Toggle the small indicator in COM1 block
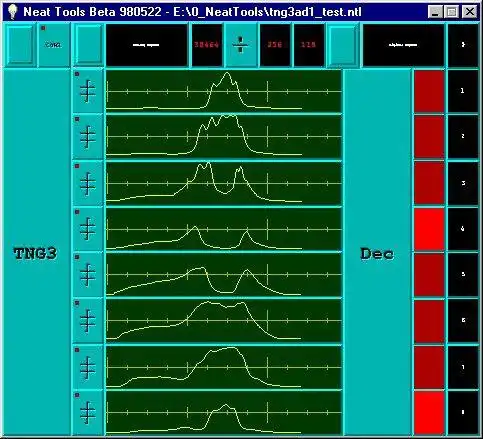This screenshot has height=439, width=483. (43, 28)
